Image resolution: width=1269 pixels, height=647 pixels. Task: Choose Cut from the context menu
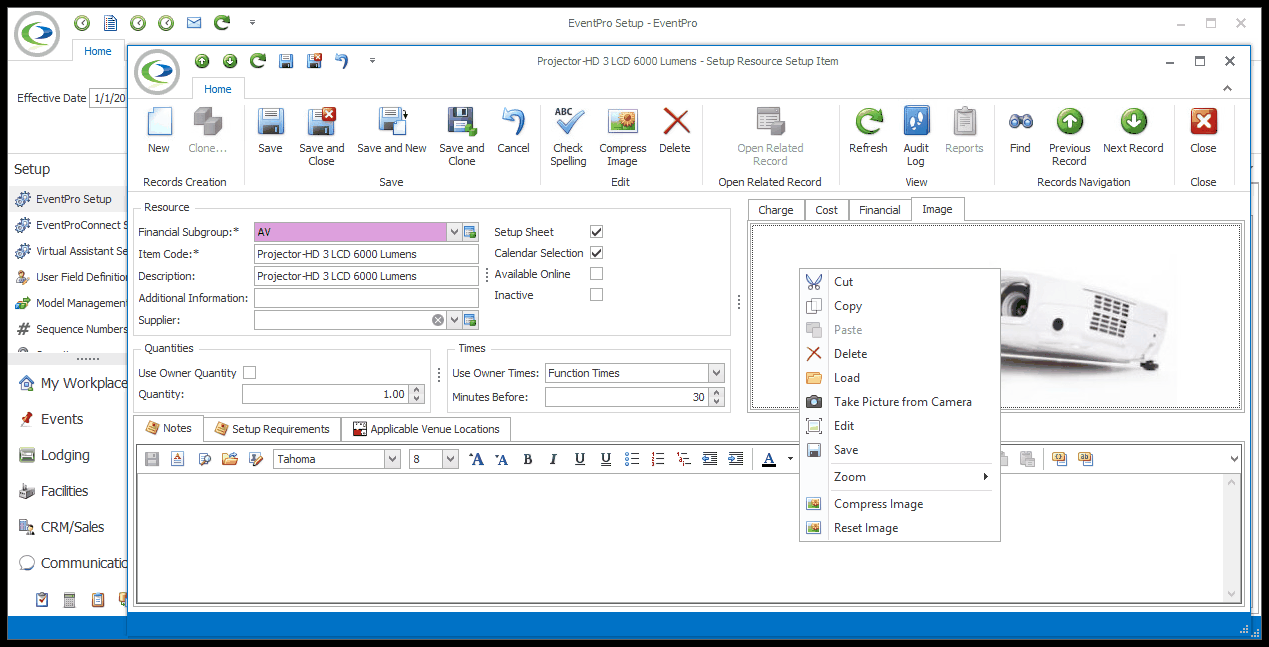coord(900,282)
